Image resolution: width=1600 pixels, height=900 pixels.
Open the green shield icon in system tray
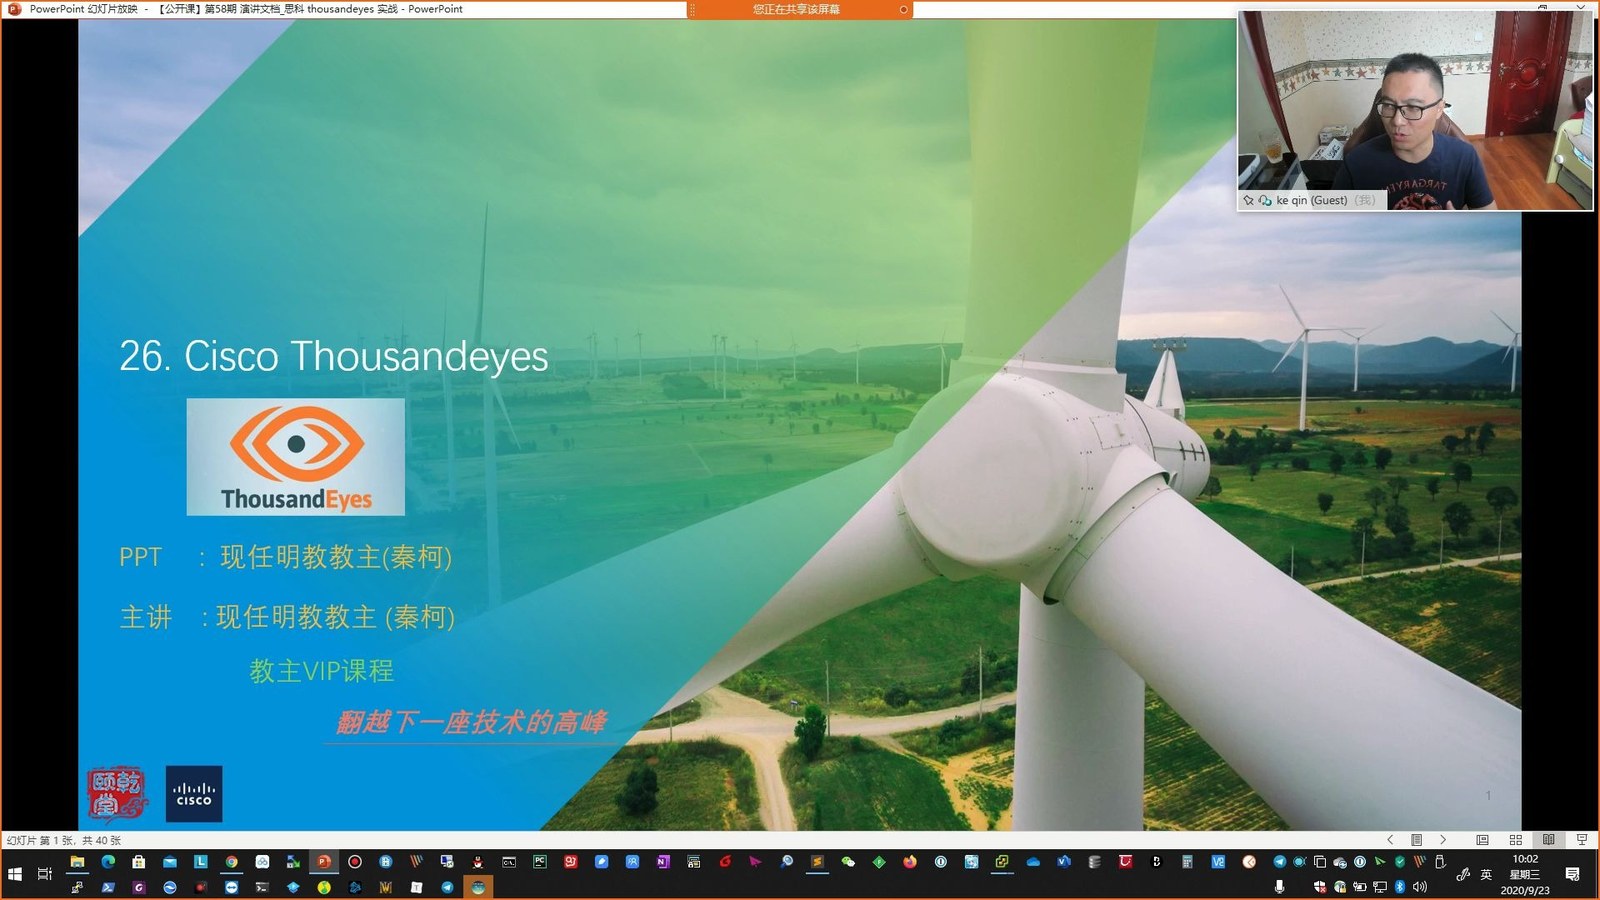pos(1400,861)
